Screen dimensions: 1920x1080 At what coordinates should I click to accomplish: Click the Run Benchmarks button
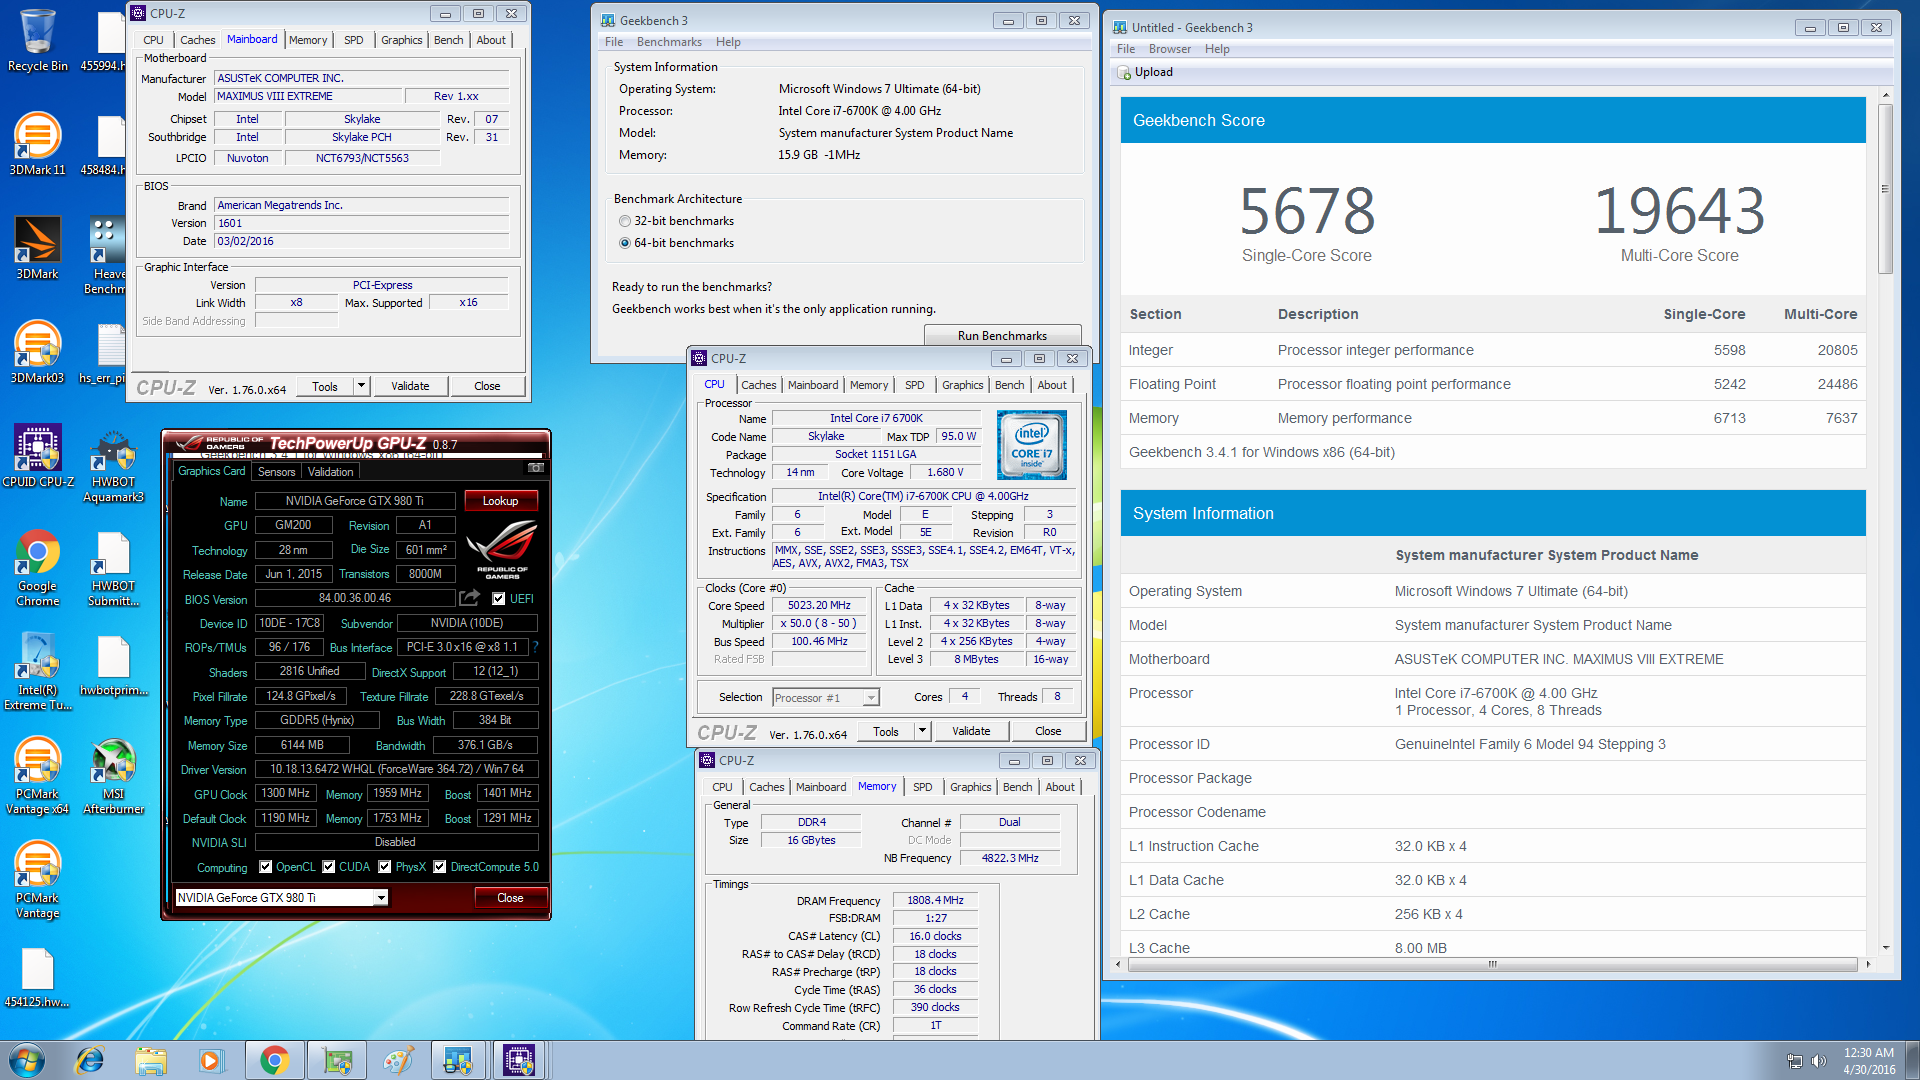(1002, 335)
